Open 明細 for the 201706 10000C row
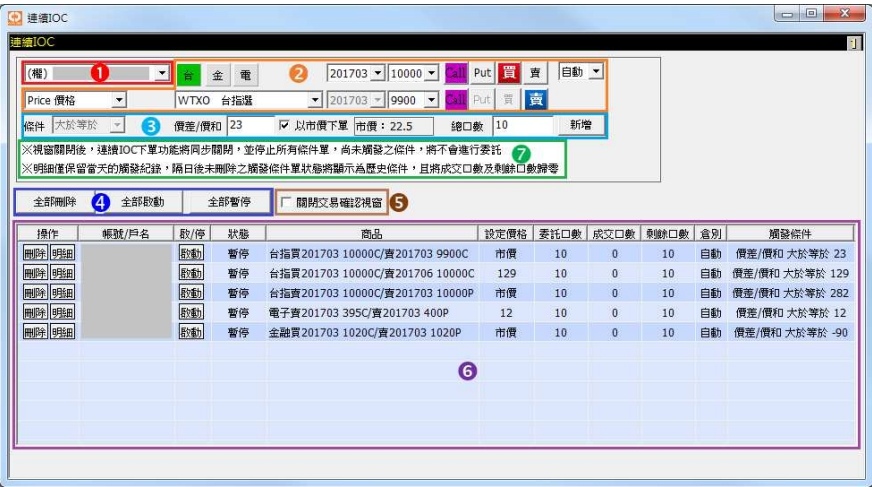The image size is (872, 487). [x=62, y=273]
